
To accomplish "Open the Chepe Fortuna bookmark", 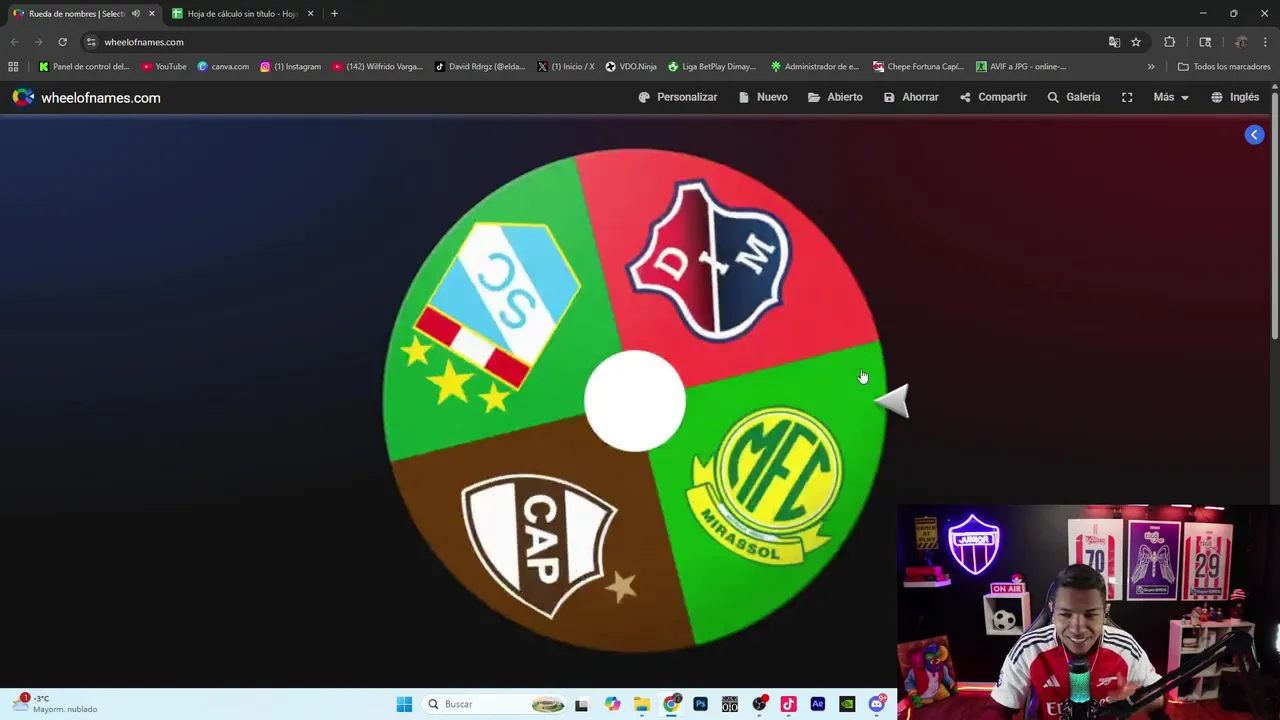I will (x=918, y=67).
